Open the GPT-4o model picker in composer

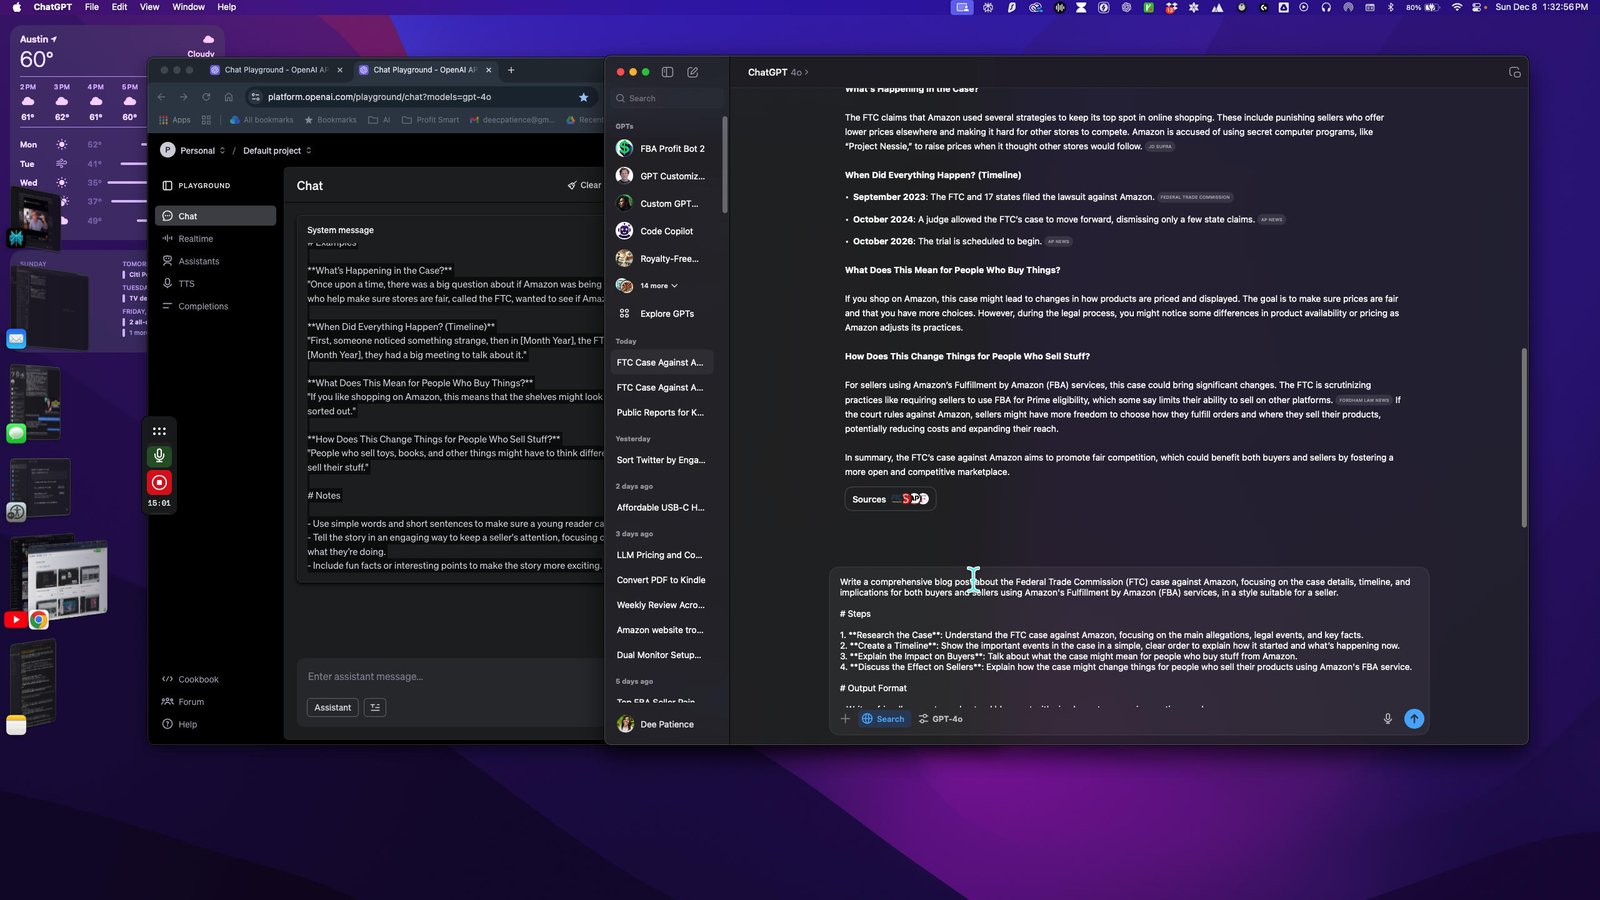pos(941,719)
